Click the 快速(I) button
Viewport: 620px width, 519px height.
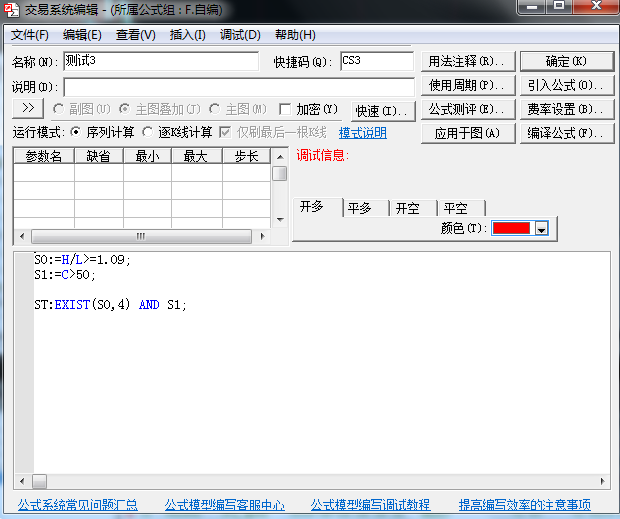pos(383,111)
